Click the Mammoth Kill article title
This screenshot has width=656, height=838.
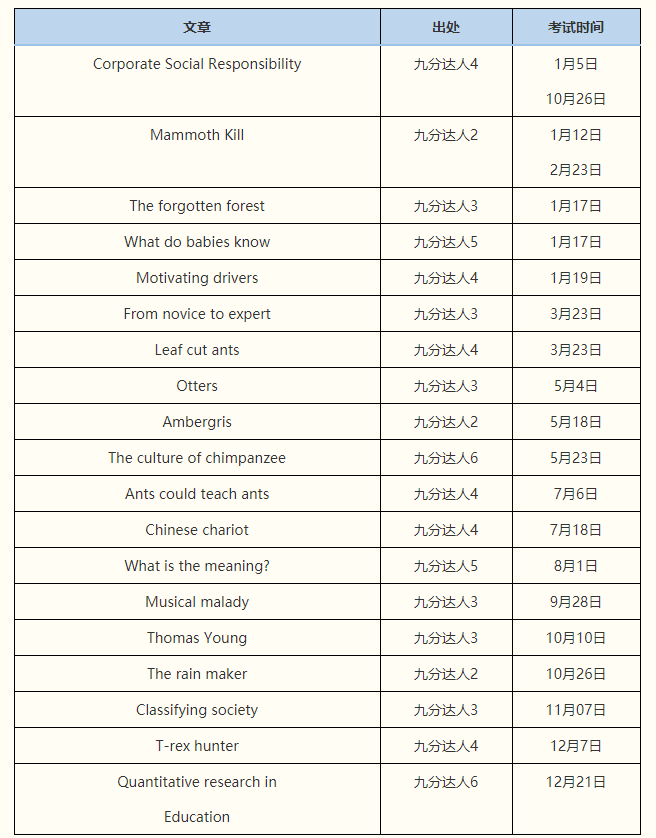click(x=197, y=135)
